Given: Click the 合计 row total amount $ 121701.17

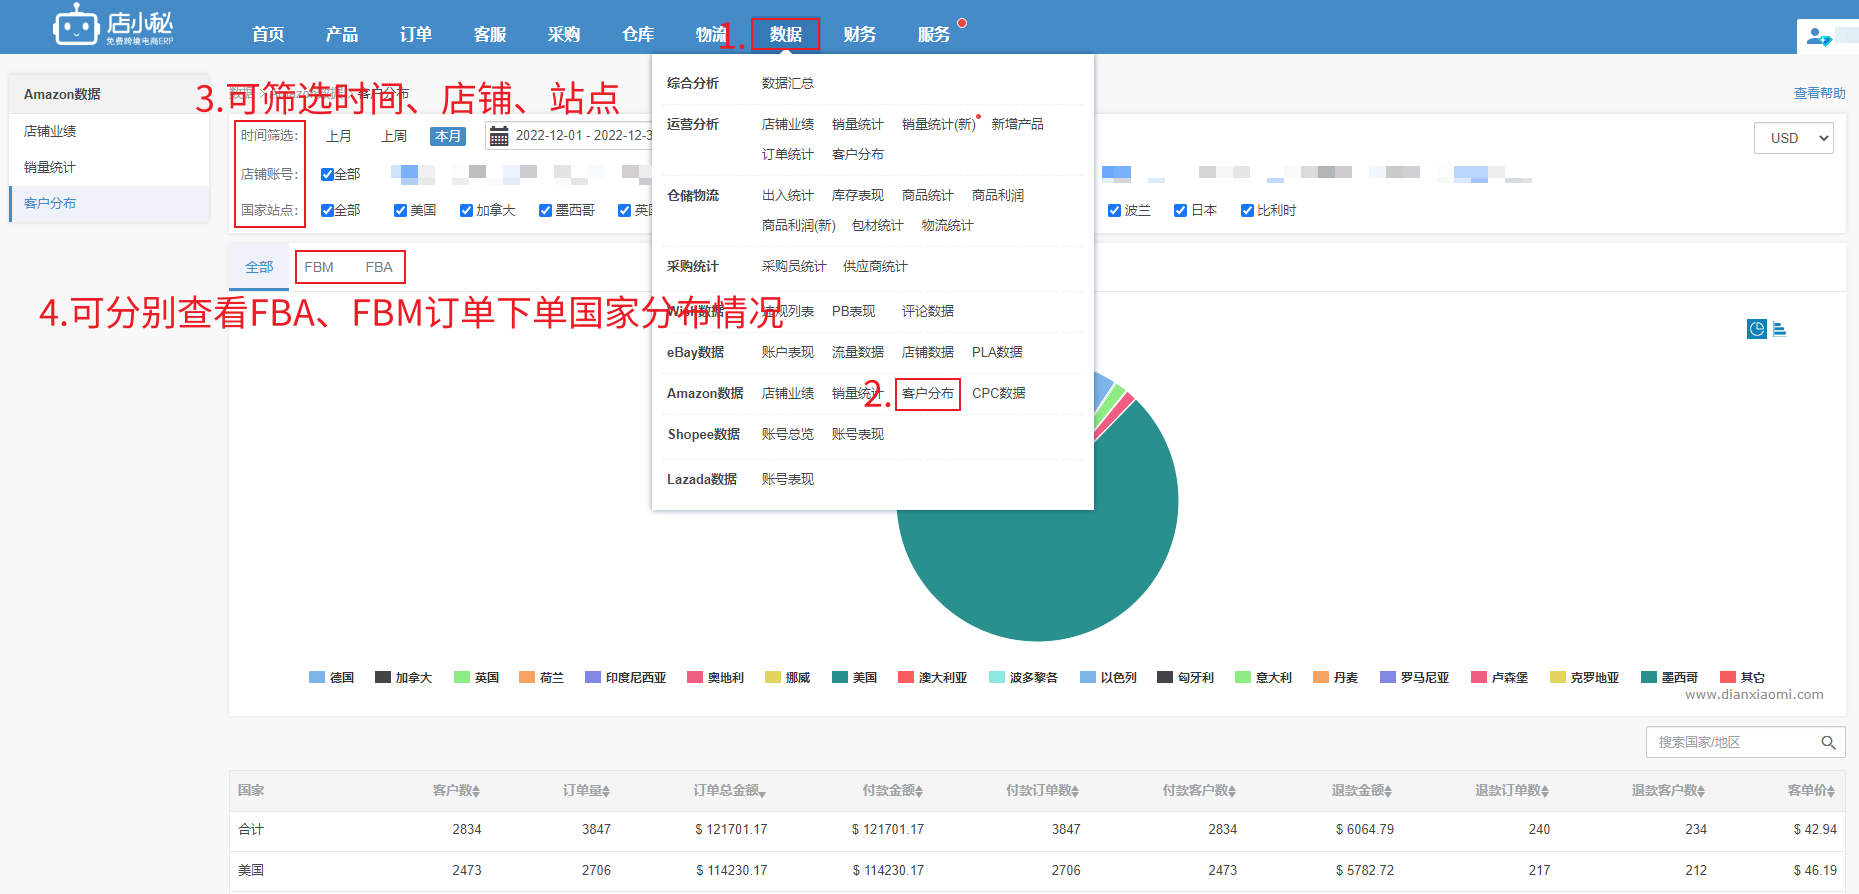Looking at the screenshot, I should pos(731,829).
